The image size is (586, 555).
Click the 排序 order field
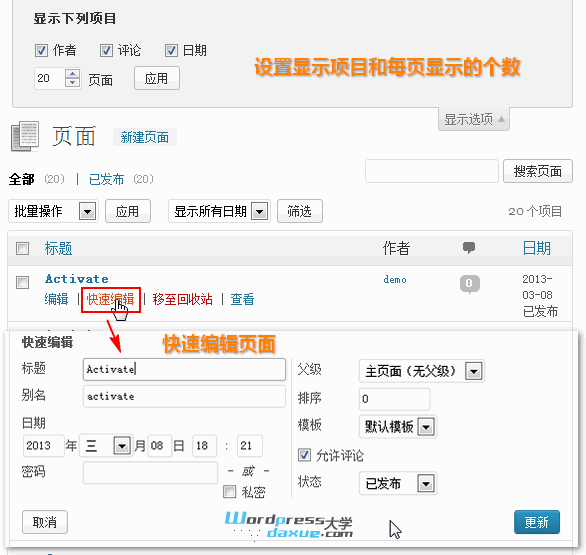(394, 399)
